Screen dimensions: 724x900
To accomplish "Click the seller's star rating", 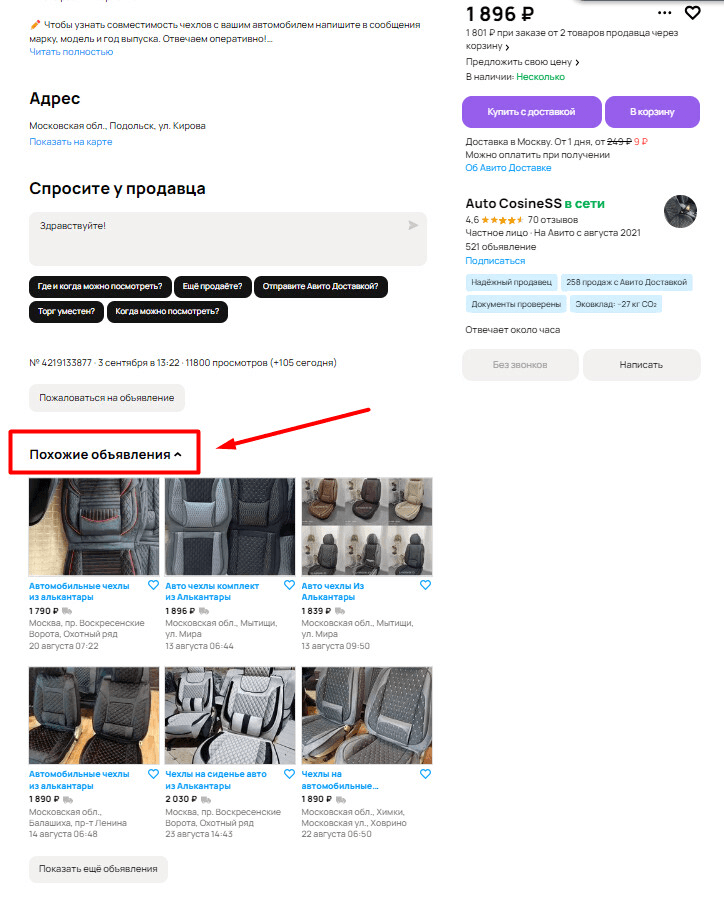I will pos(502,220).
